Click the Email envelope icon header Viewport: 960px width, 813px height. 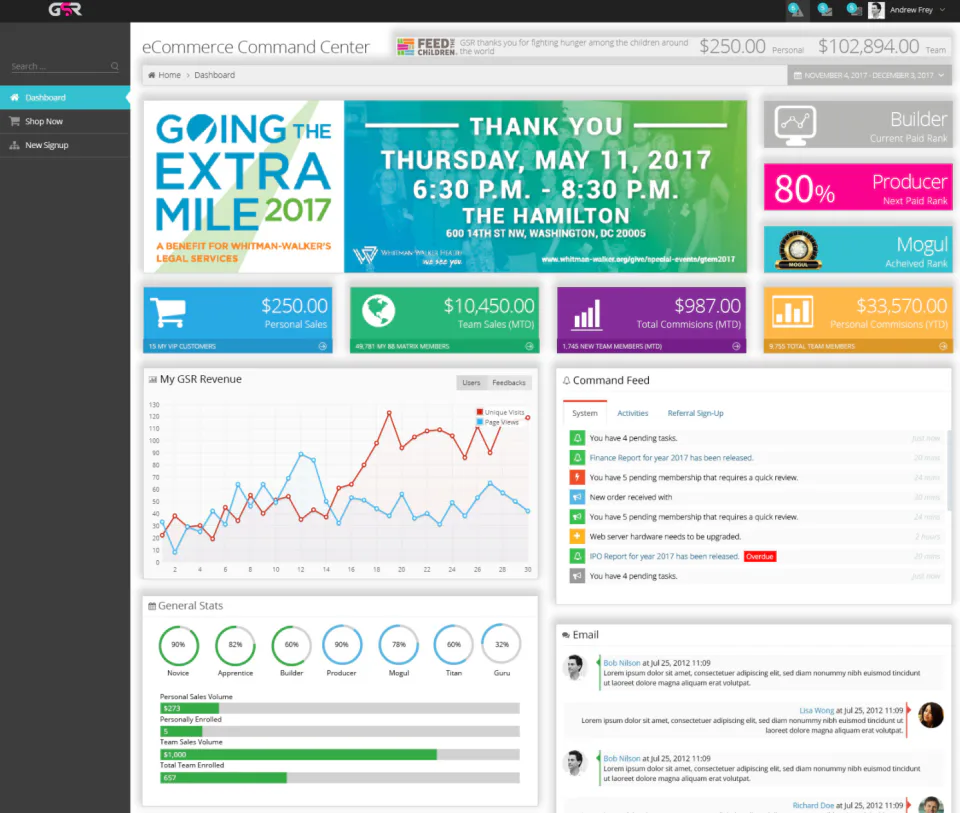coord(565,634)
